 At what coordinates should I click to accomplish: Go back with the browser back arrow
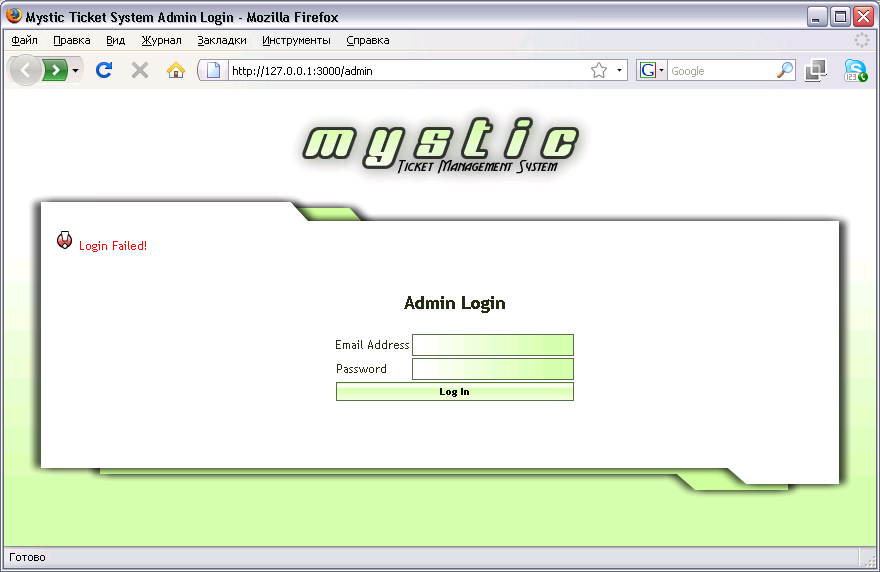25,70
